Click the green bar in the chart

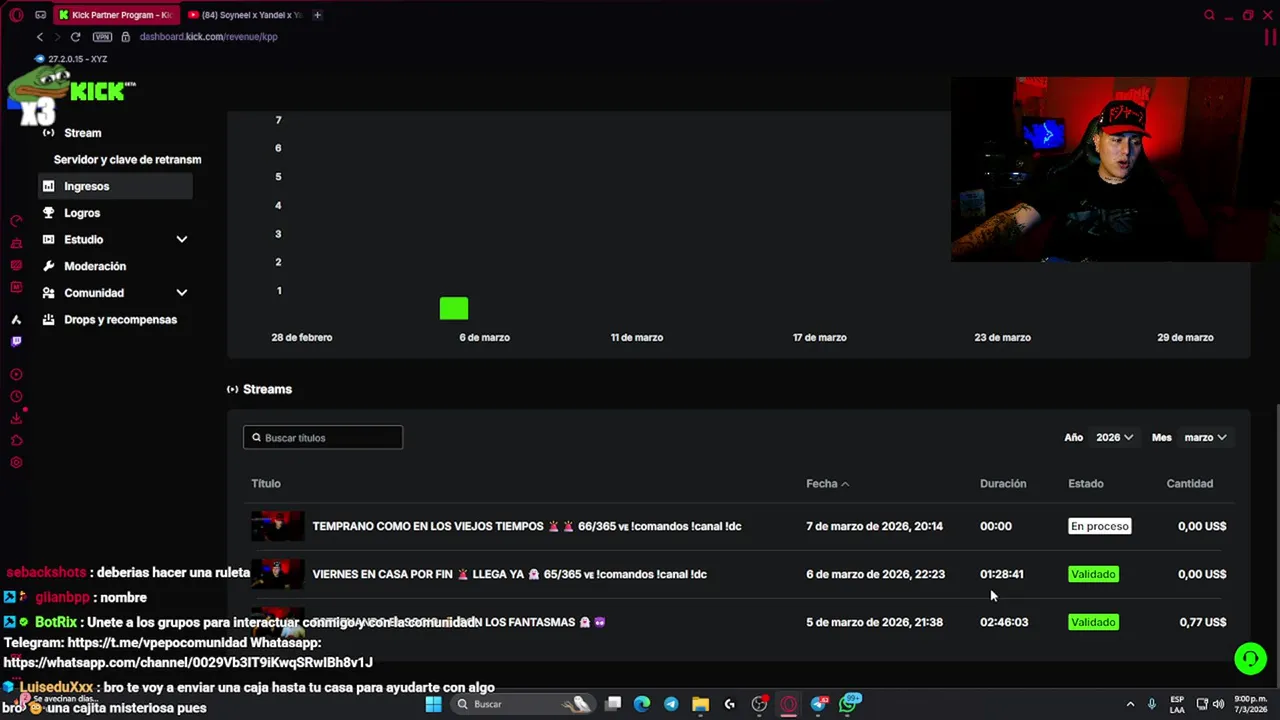pos(454,309)
